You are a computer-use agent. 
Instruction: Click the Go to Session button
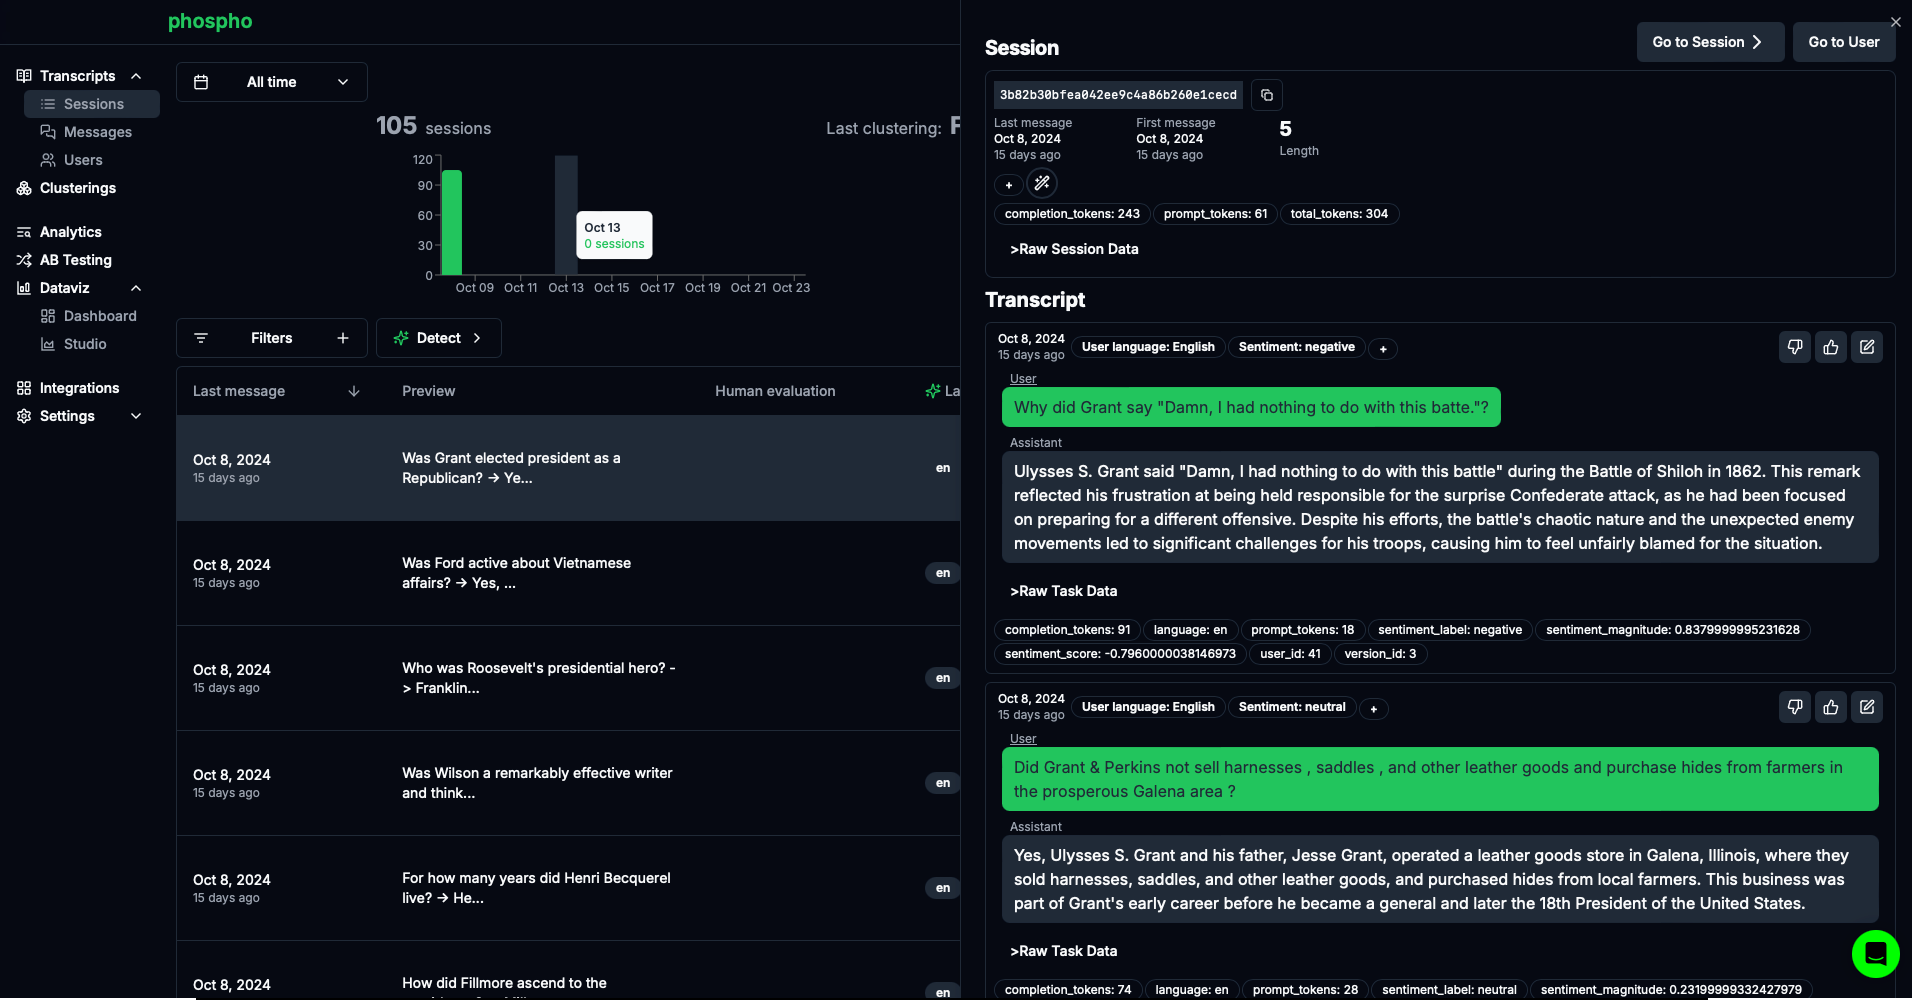pyautogui.click(x=1709, y=42)
